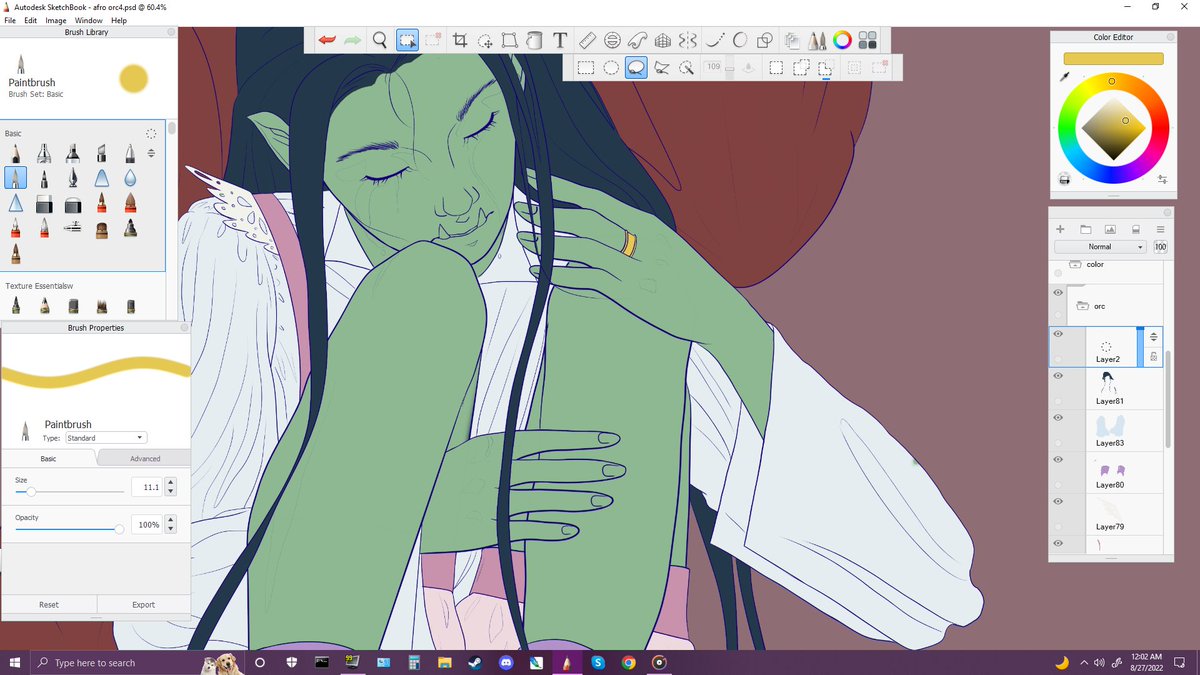Open Brush Palette icon with two brushes

[817, 41]
